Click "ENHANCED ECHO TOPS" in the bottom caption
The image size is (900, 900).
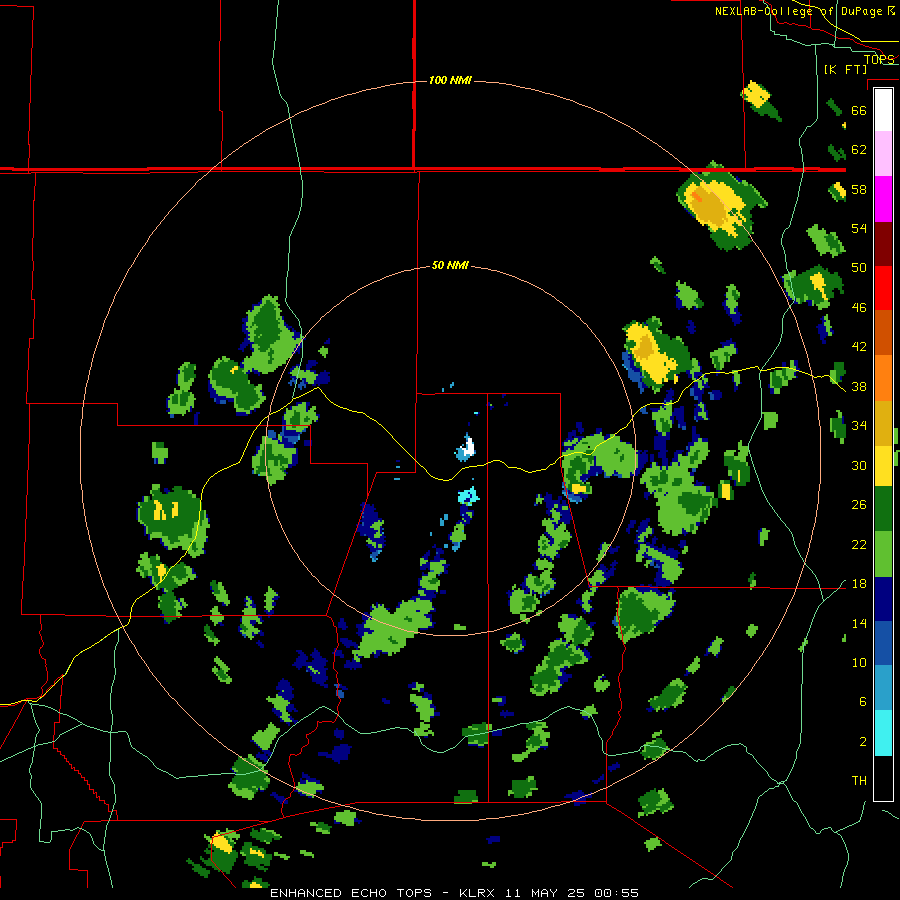pos(351,893)
